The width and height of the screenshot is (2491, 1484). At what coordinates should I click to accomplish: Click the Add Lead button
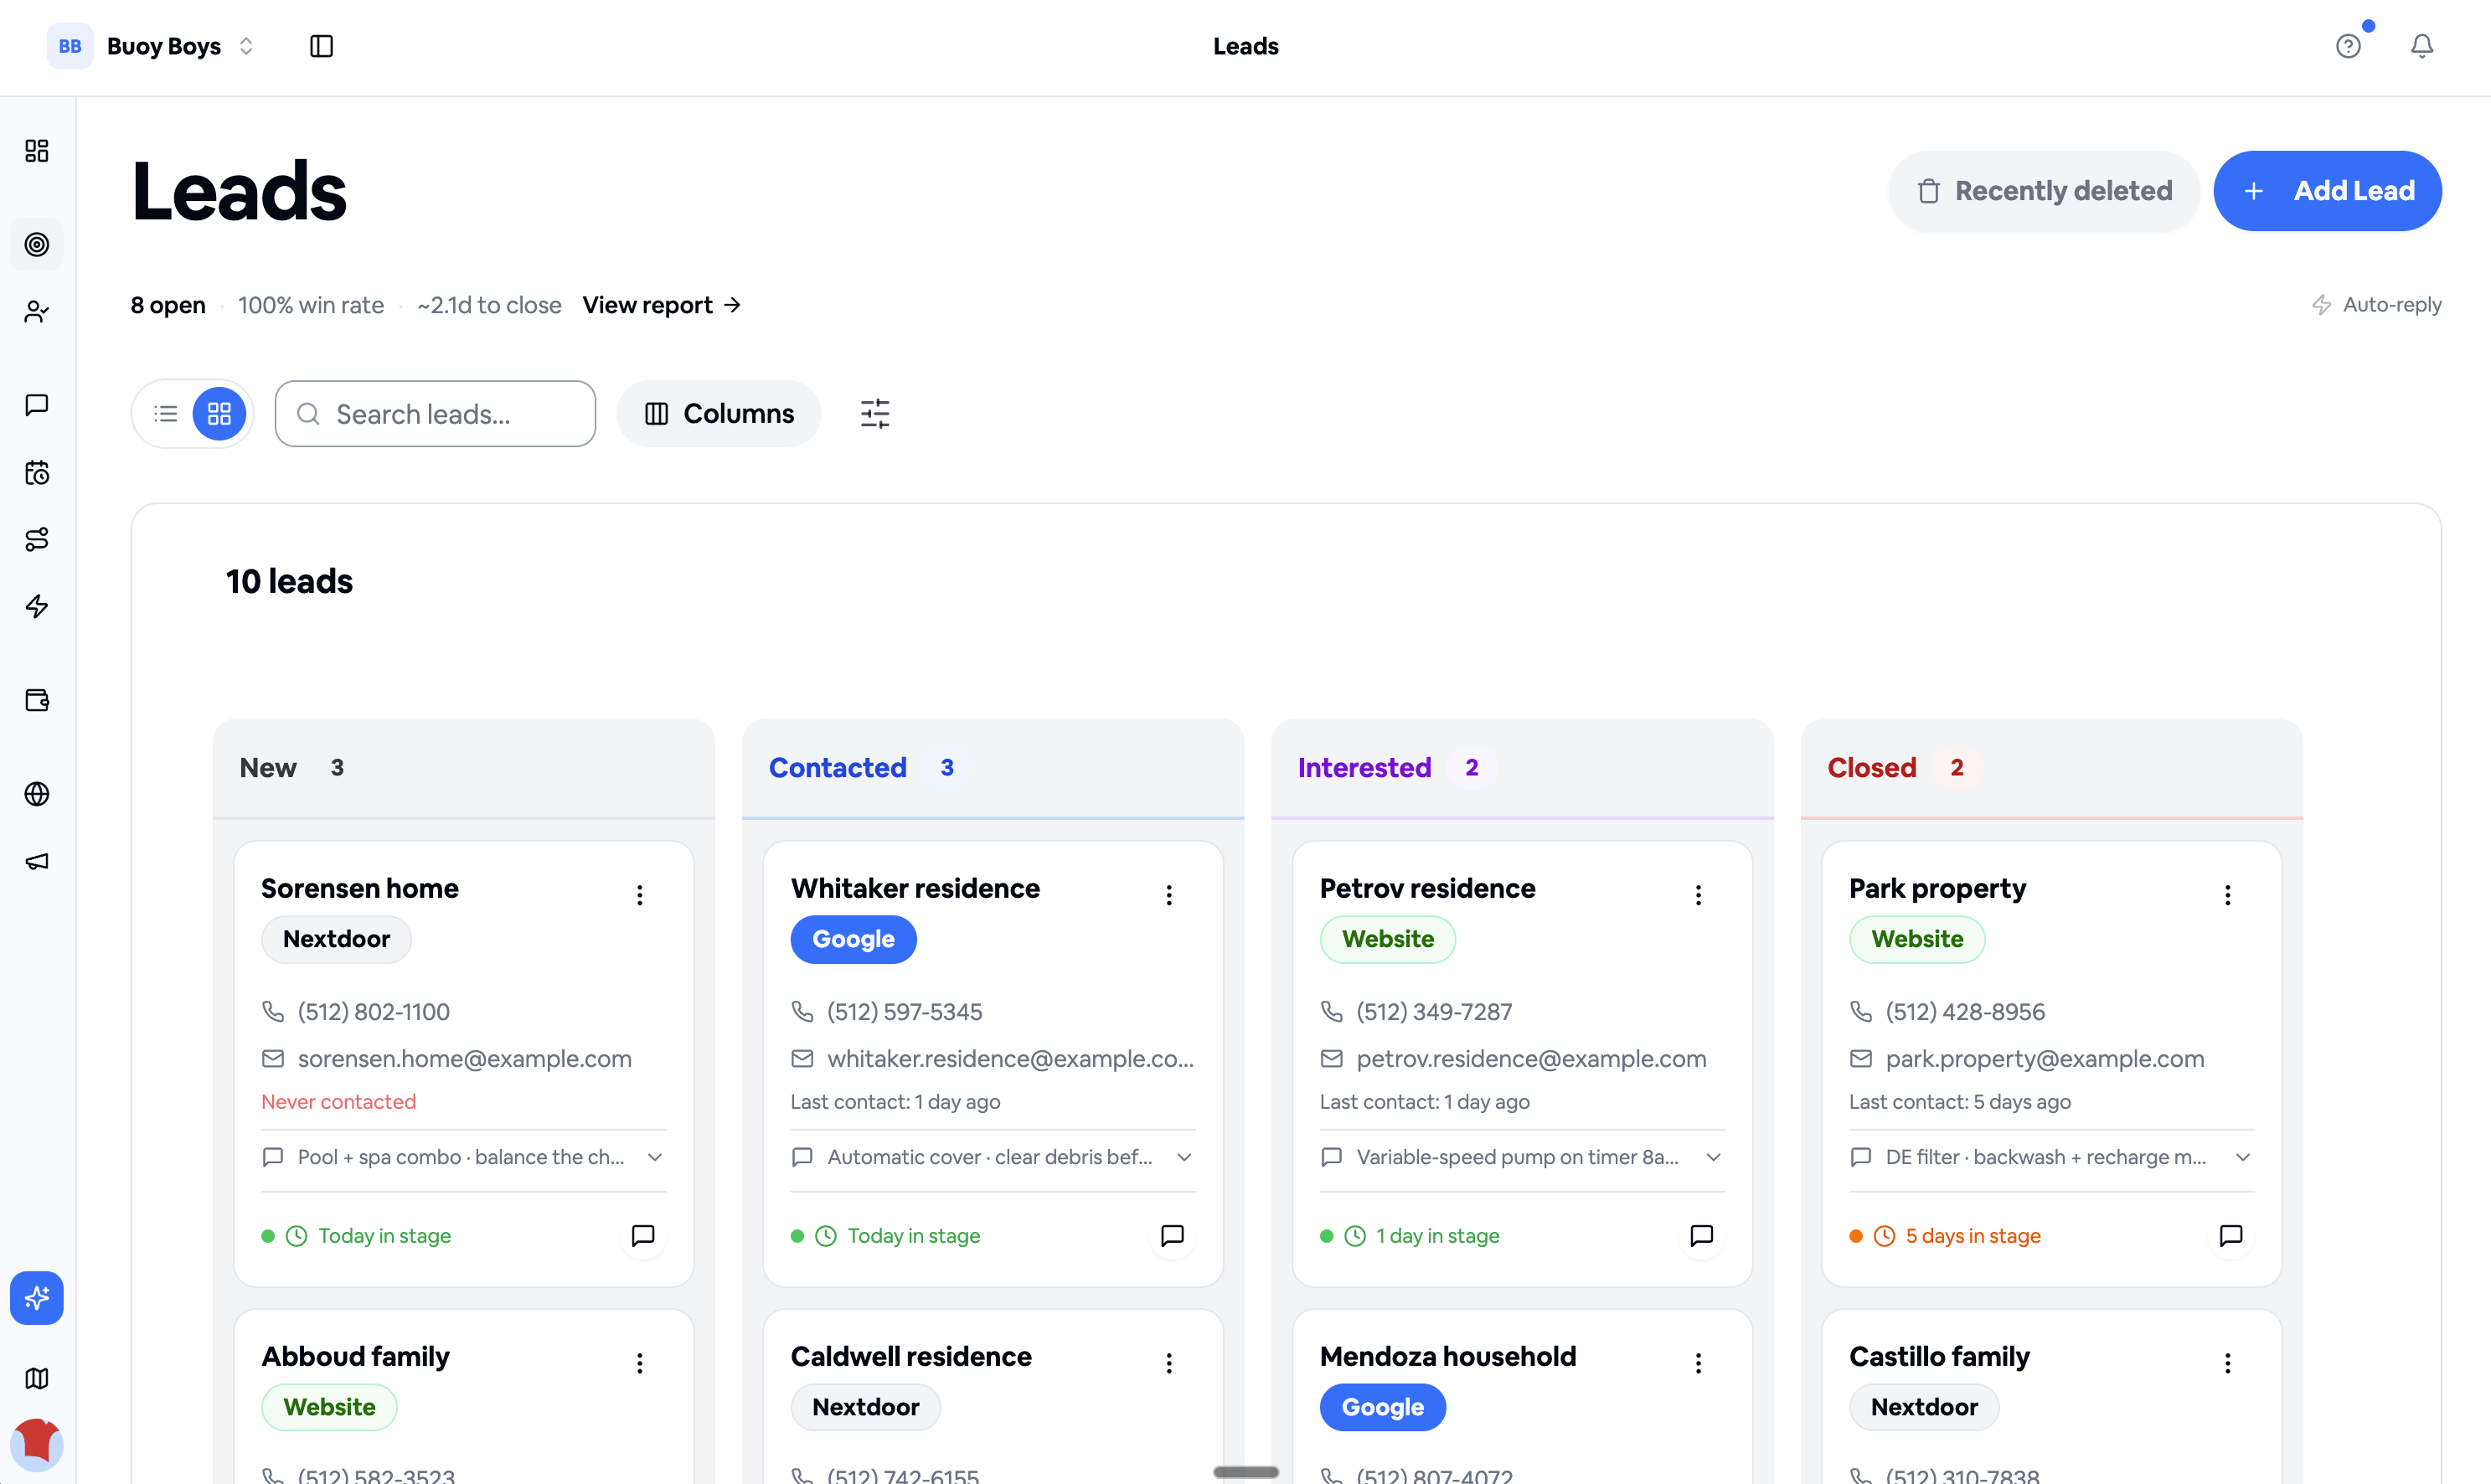2327,191
